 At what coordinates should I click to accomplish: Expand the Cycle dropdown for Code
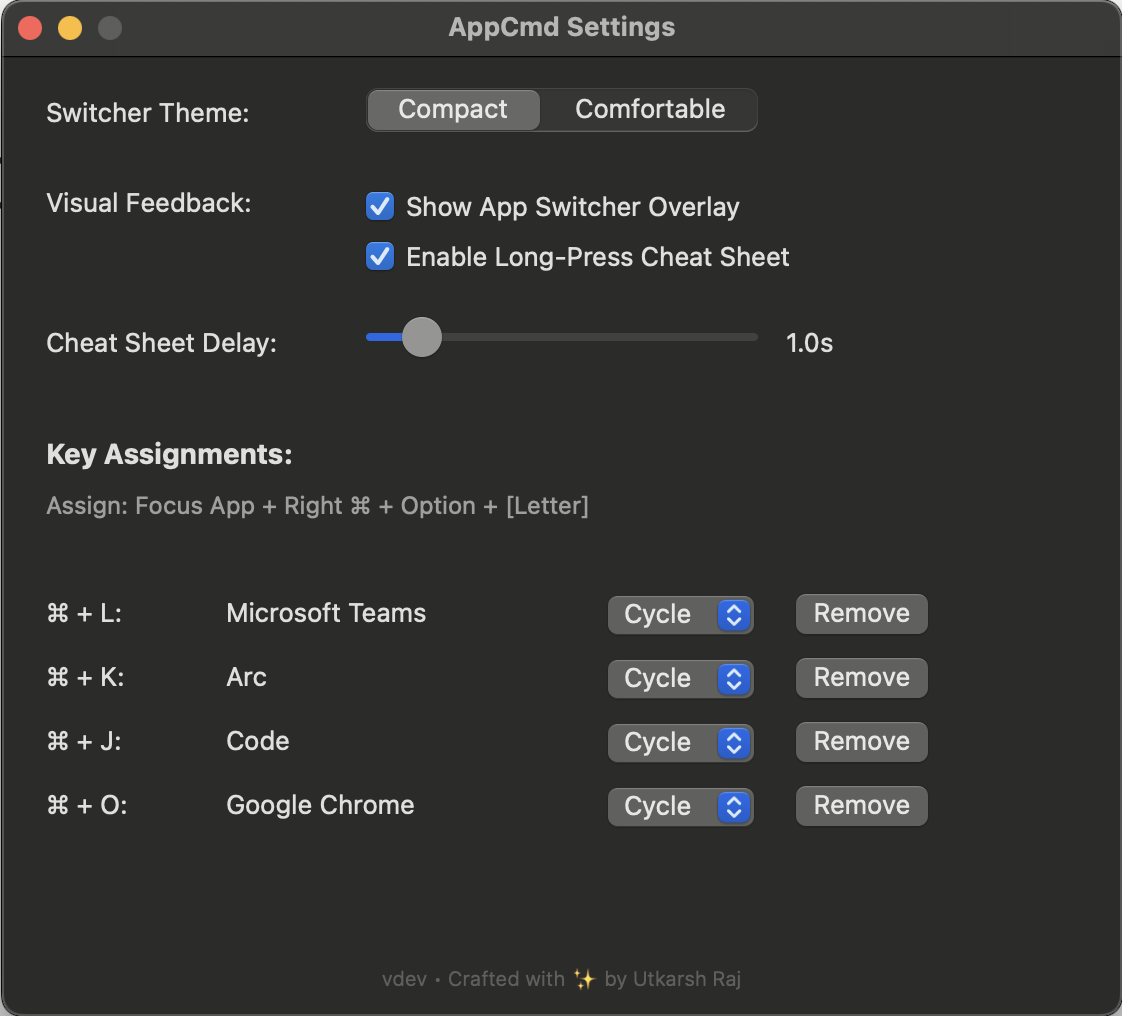coord(680,743)
